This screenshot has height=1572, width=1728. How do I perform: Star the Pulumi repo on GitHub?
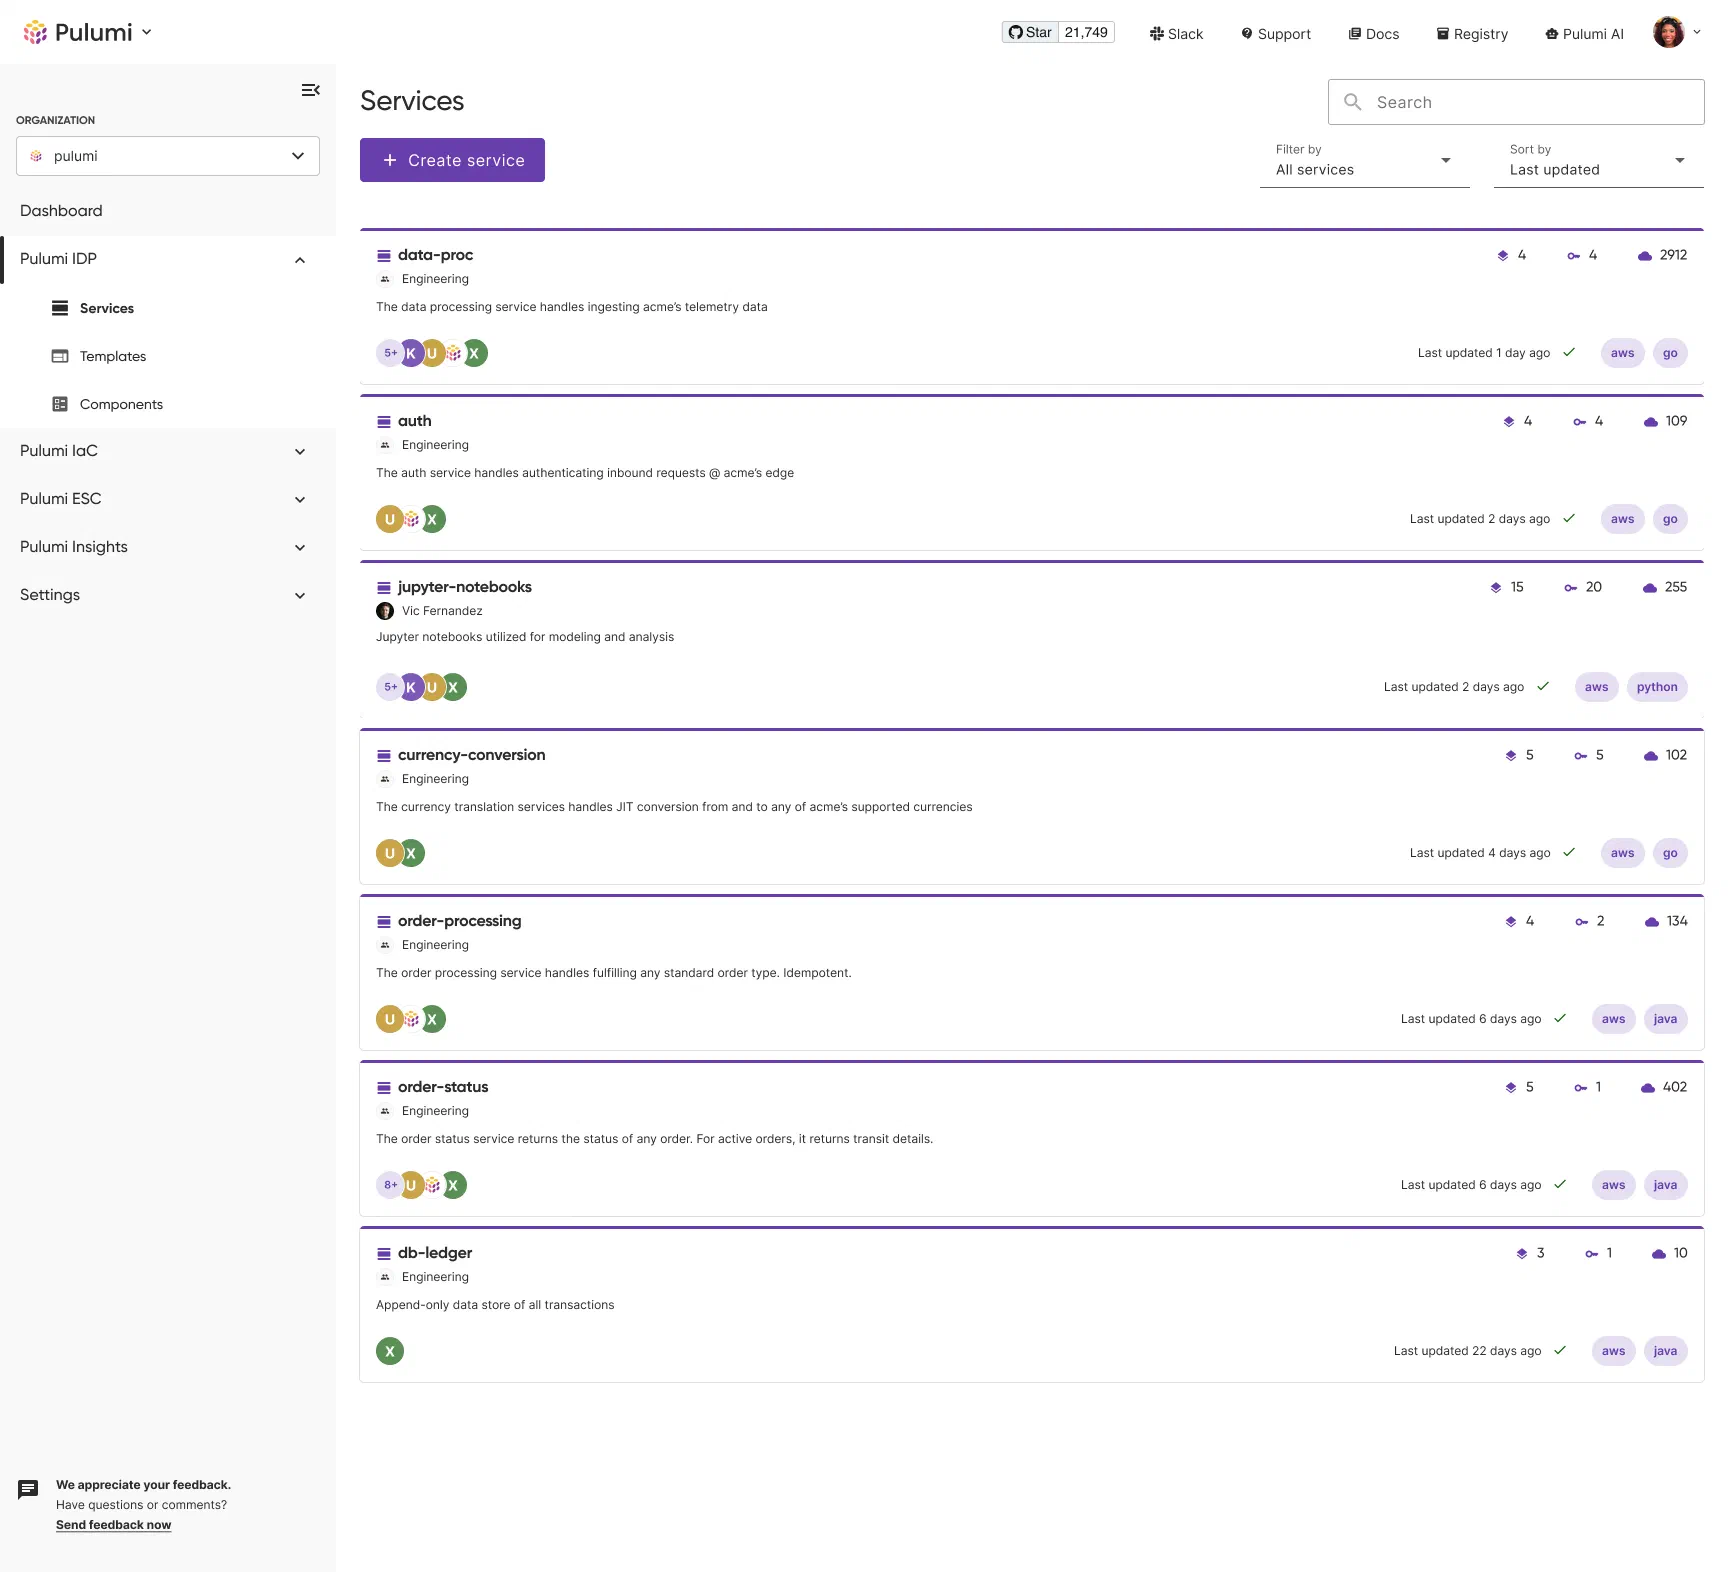[x=1029, y=31]
